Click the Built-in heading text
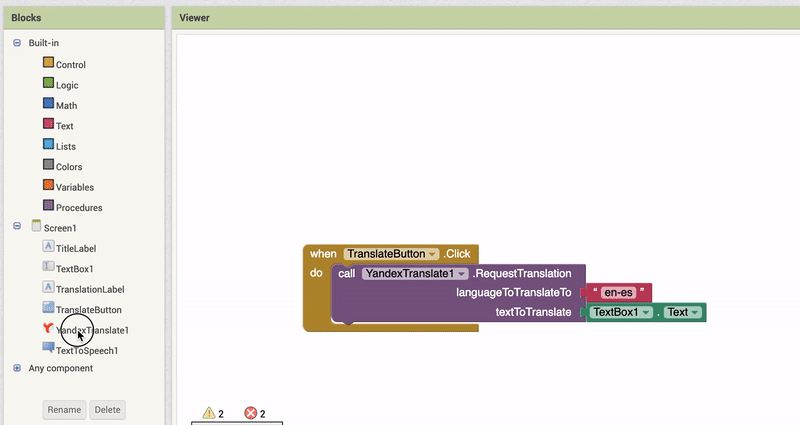 [x=43, y=43]
